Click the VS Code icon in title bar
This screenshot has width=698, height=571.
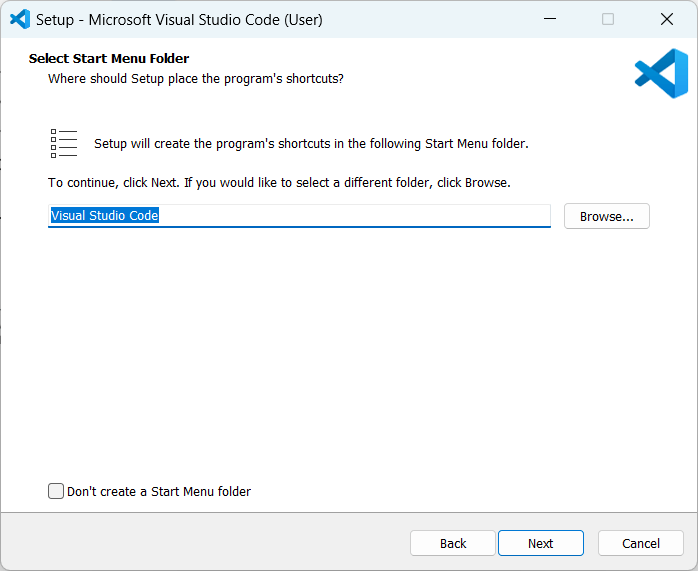pos(19,19)
